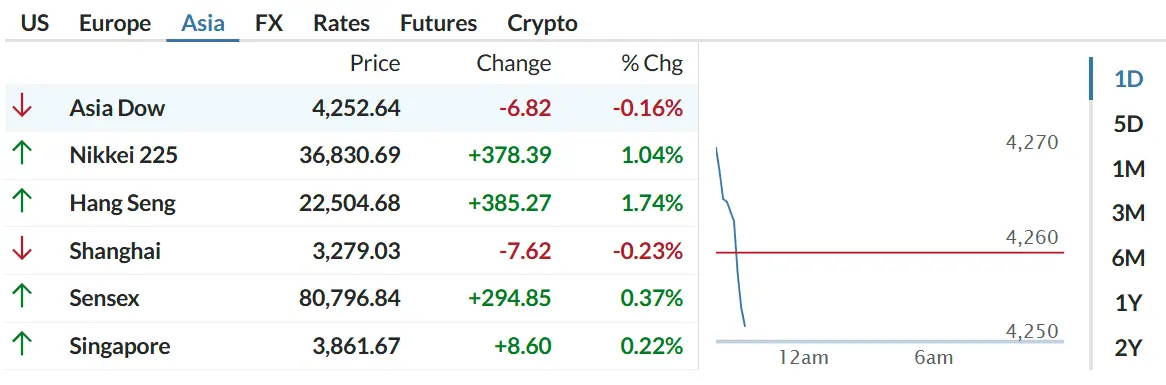Click the blue Asia Dow chart line

tap(731, 236)
